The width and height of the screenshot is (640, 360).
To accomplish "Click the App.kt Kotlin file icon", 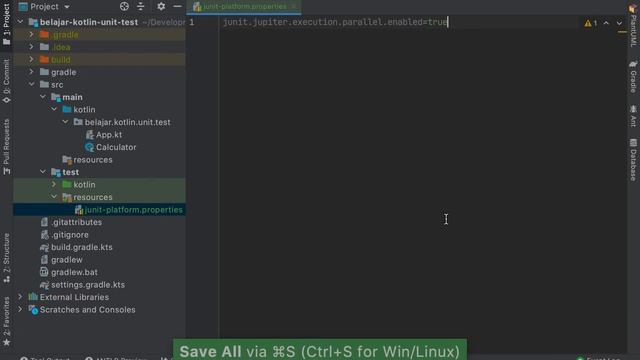I will click(89, 135).
